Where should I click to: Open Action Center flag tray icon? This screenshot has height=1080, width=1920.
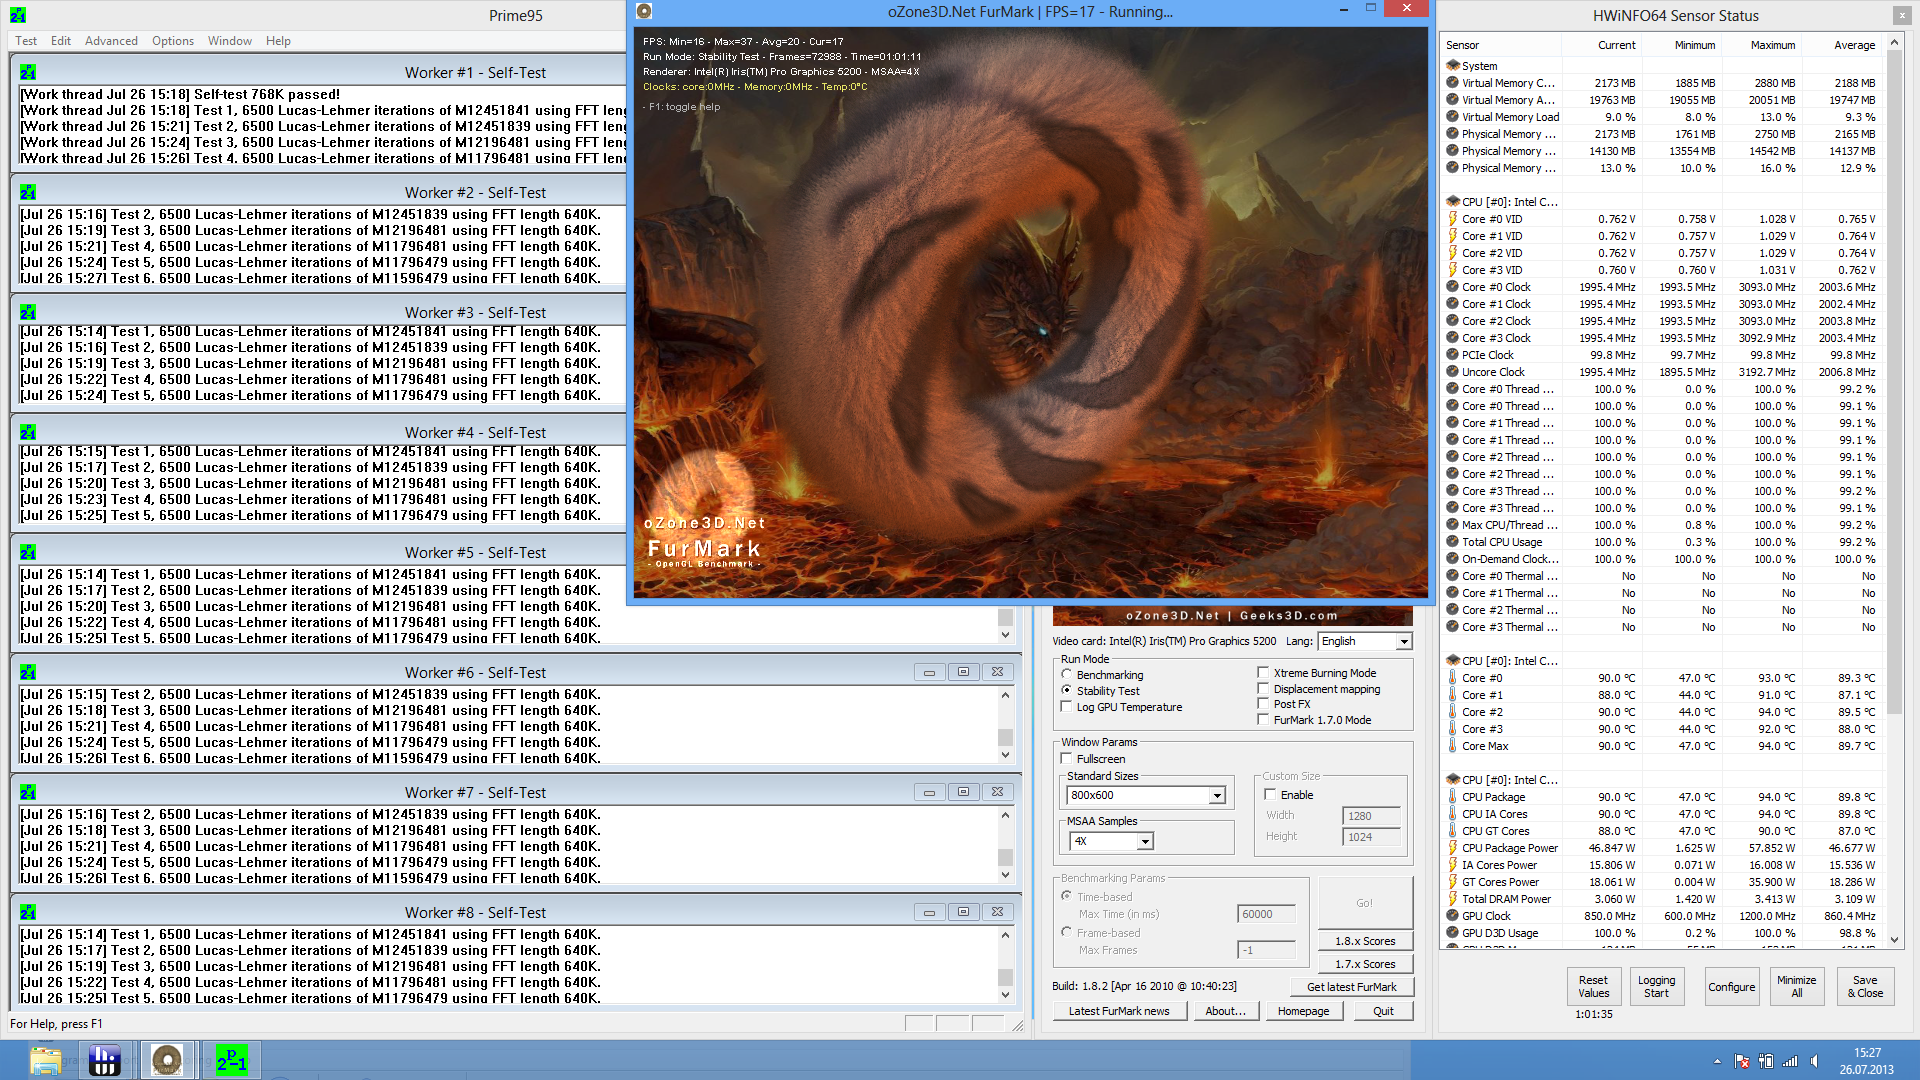pos(1741,1061)
